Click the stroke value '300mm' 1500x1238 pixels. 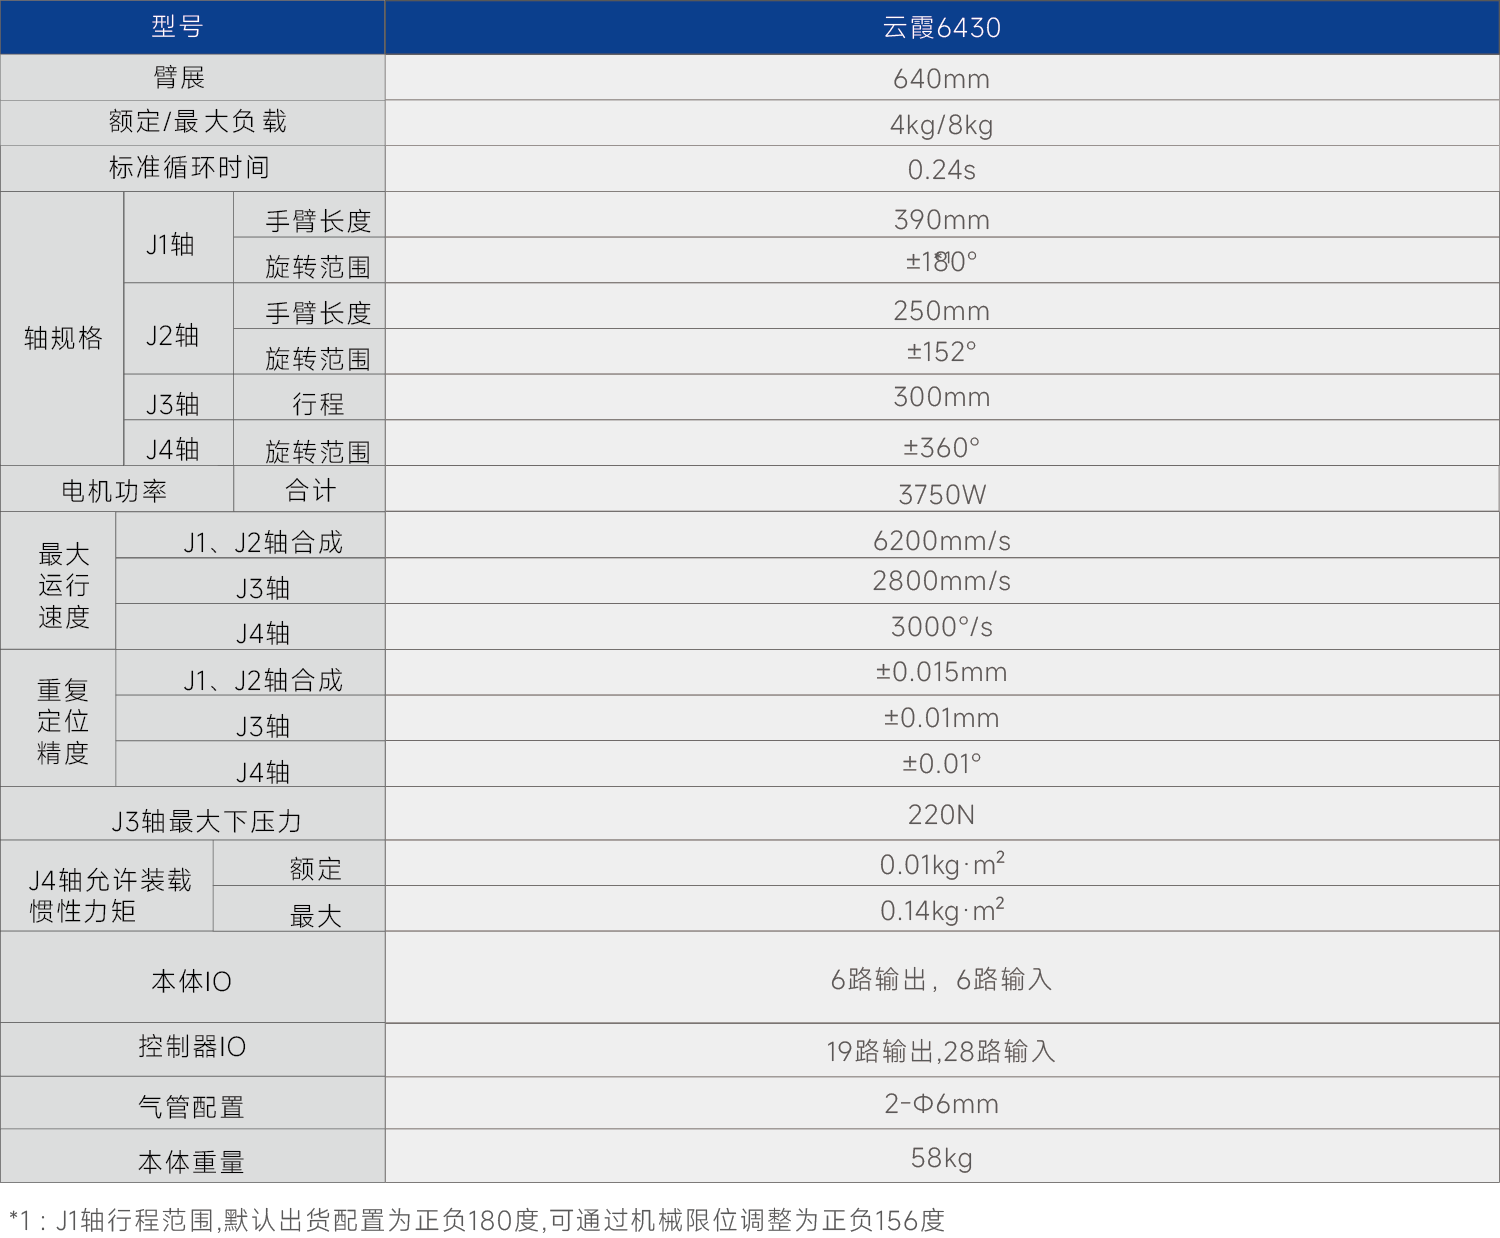click(941, 397)
